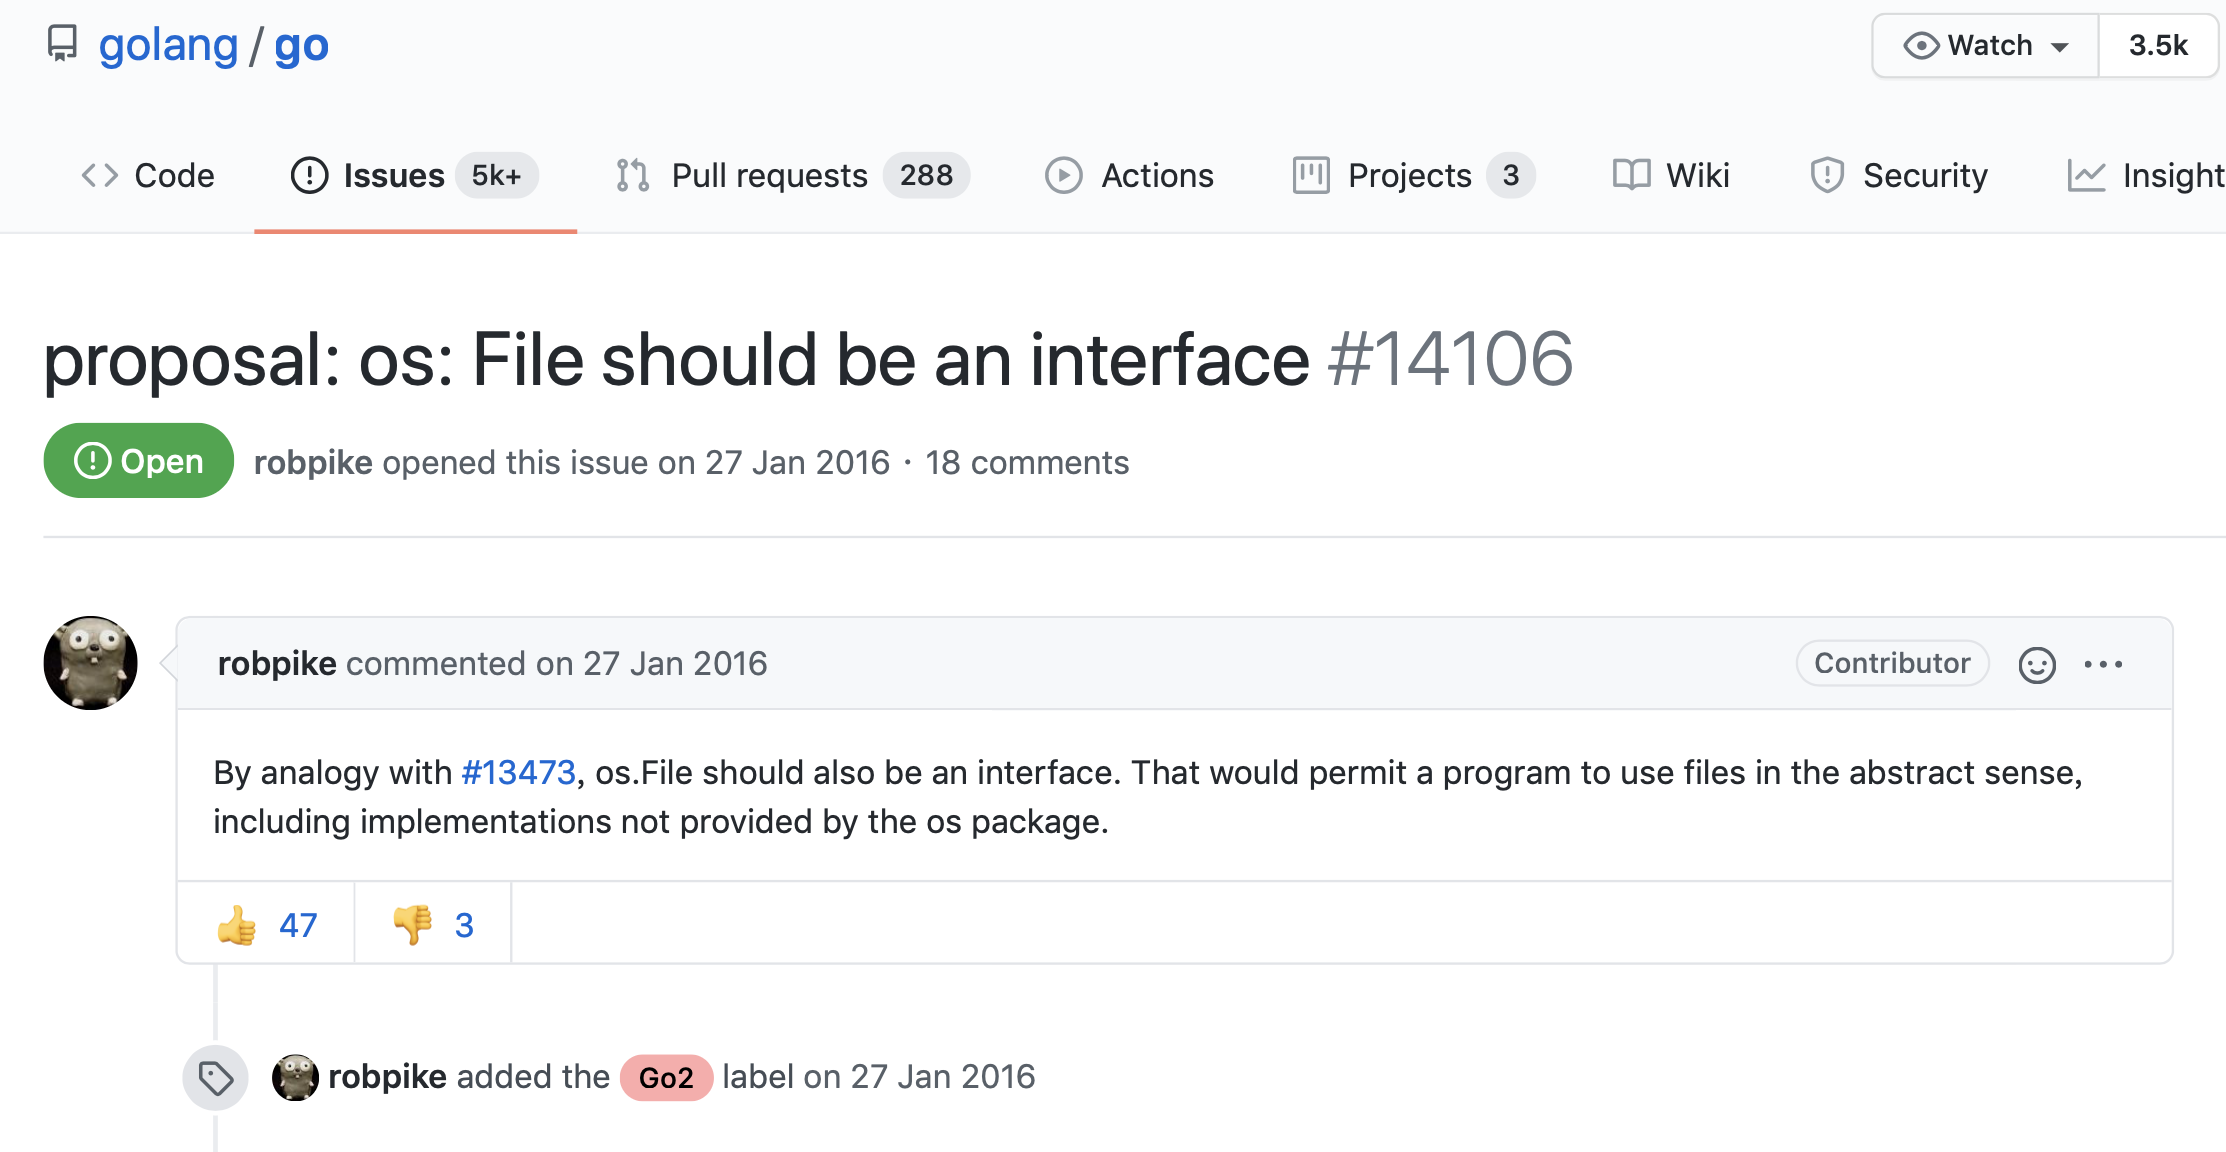Viewport: 2226px width, 1152px height.
Task: Open the Projects tab
Action: coord(1413,176)
